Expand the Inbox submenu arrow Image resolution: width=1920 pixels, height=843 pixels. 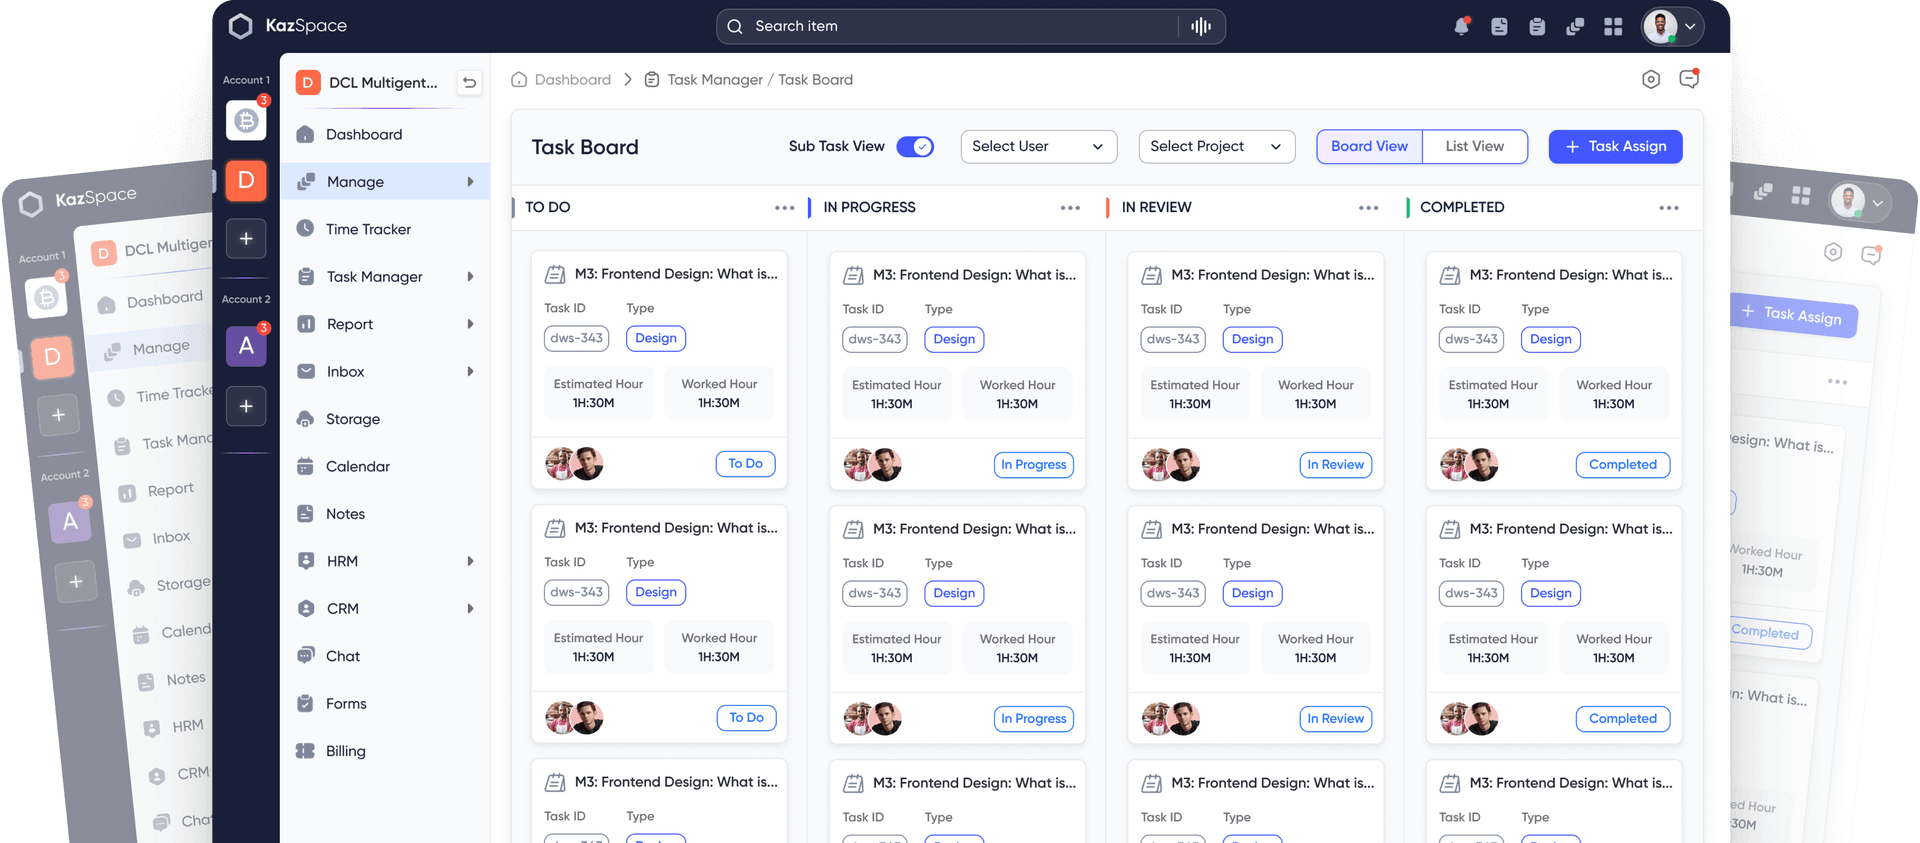point(470,371)
